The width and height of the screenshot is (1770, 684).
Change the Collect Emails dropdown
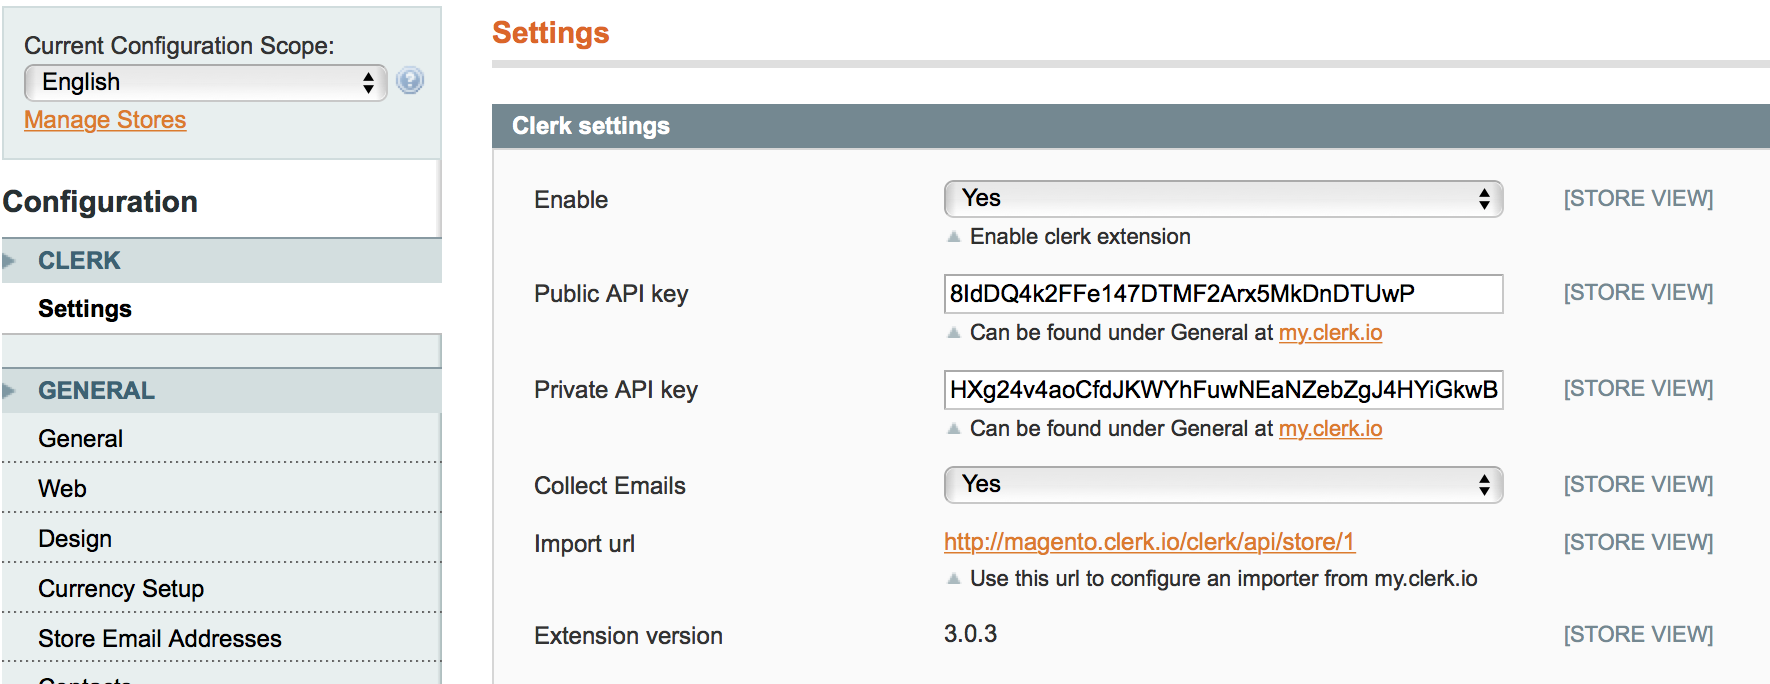click(1222, 485)
